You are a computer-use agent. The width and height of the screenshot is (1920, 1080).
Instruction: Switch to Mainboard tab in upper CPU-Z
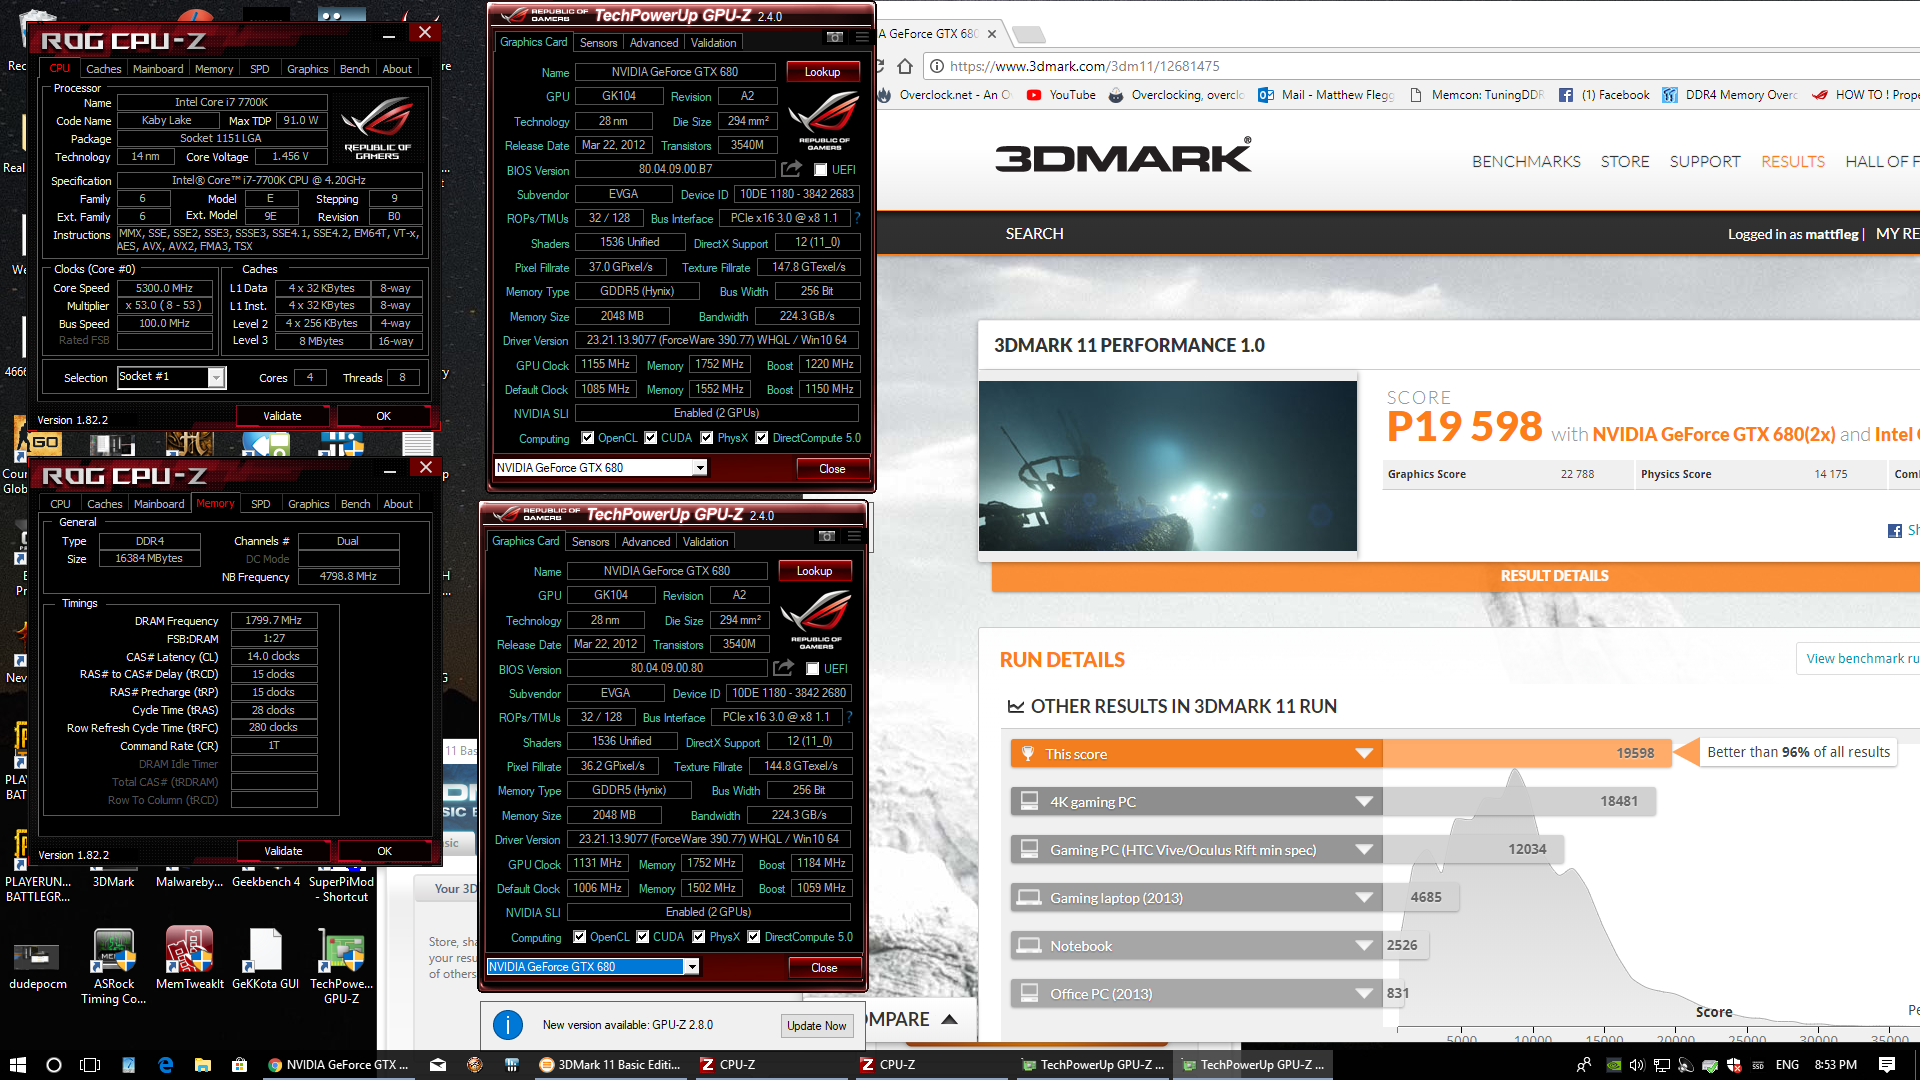(x=158, y=69)
